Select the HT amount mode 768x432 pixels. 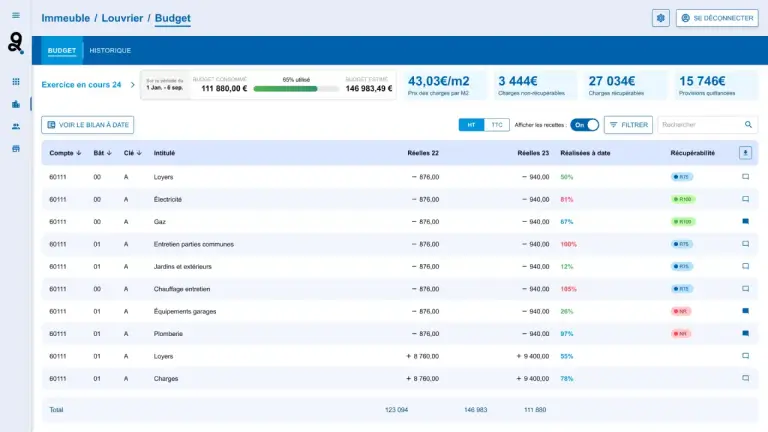[x=471, y=125]
